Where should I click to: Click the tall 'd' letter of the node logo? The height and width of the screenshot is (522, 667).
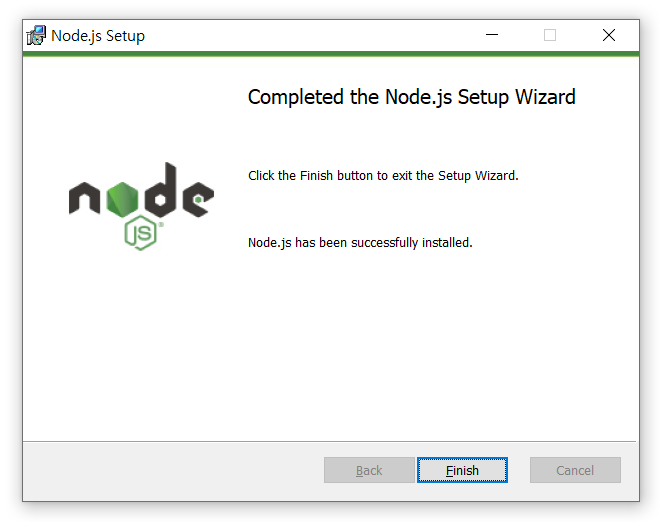160,190
